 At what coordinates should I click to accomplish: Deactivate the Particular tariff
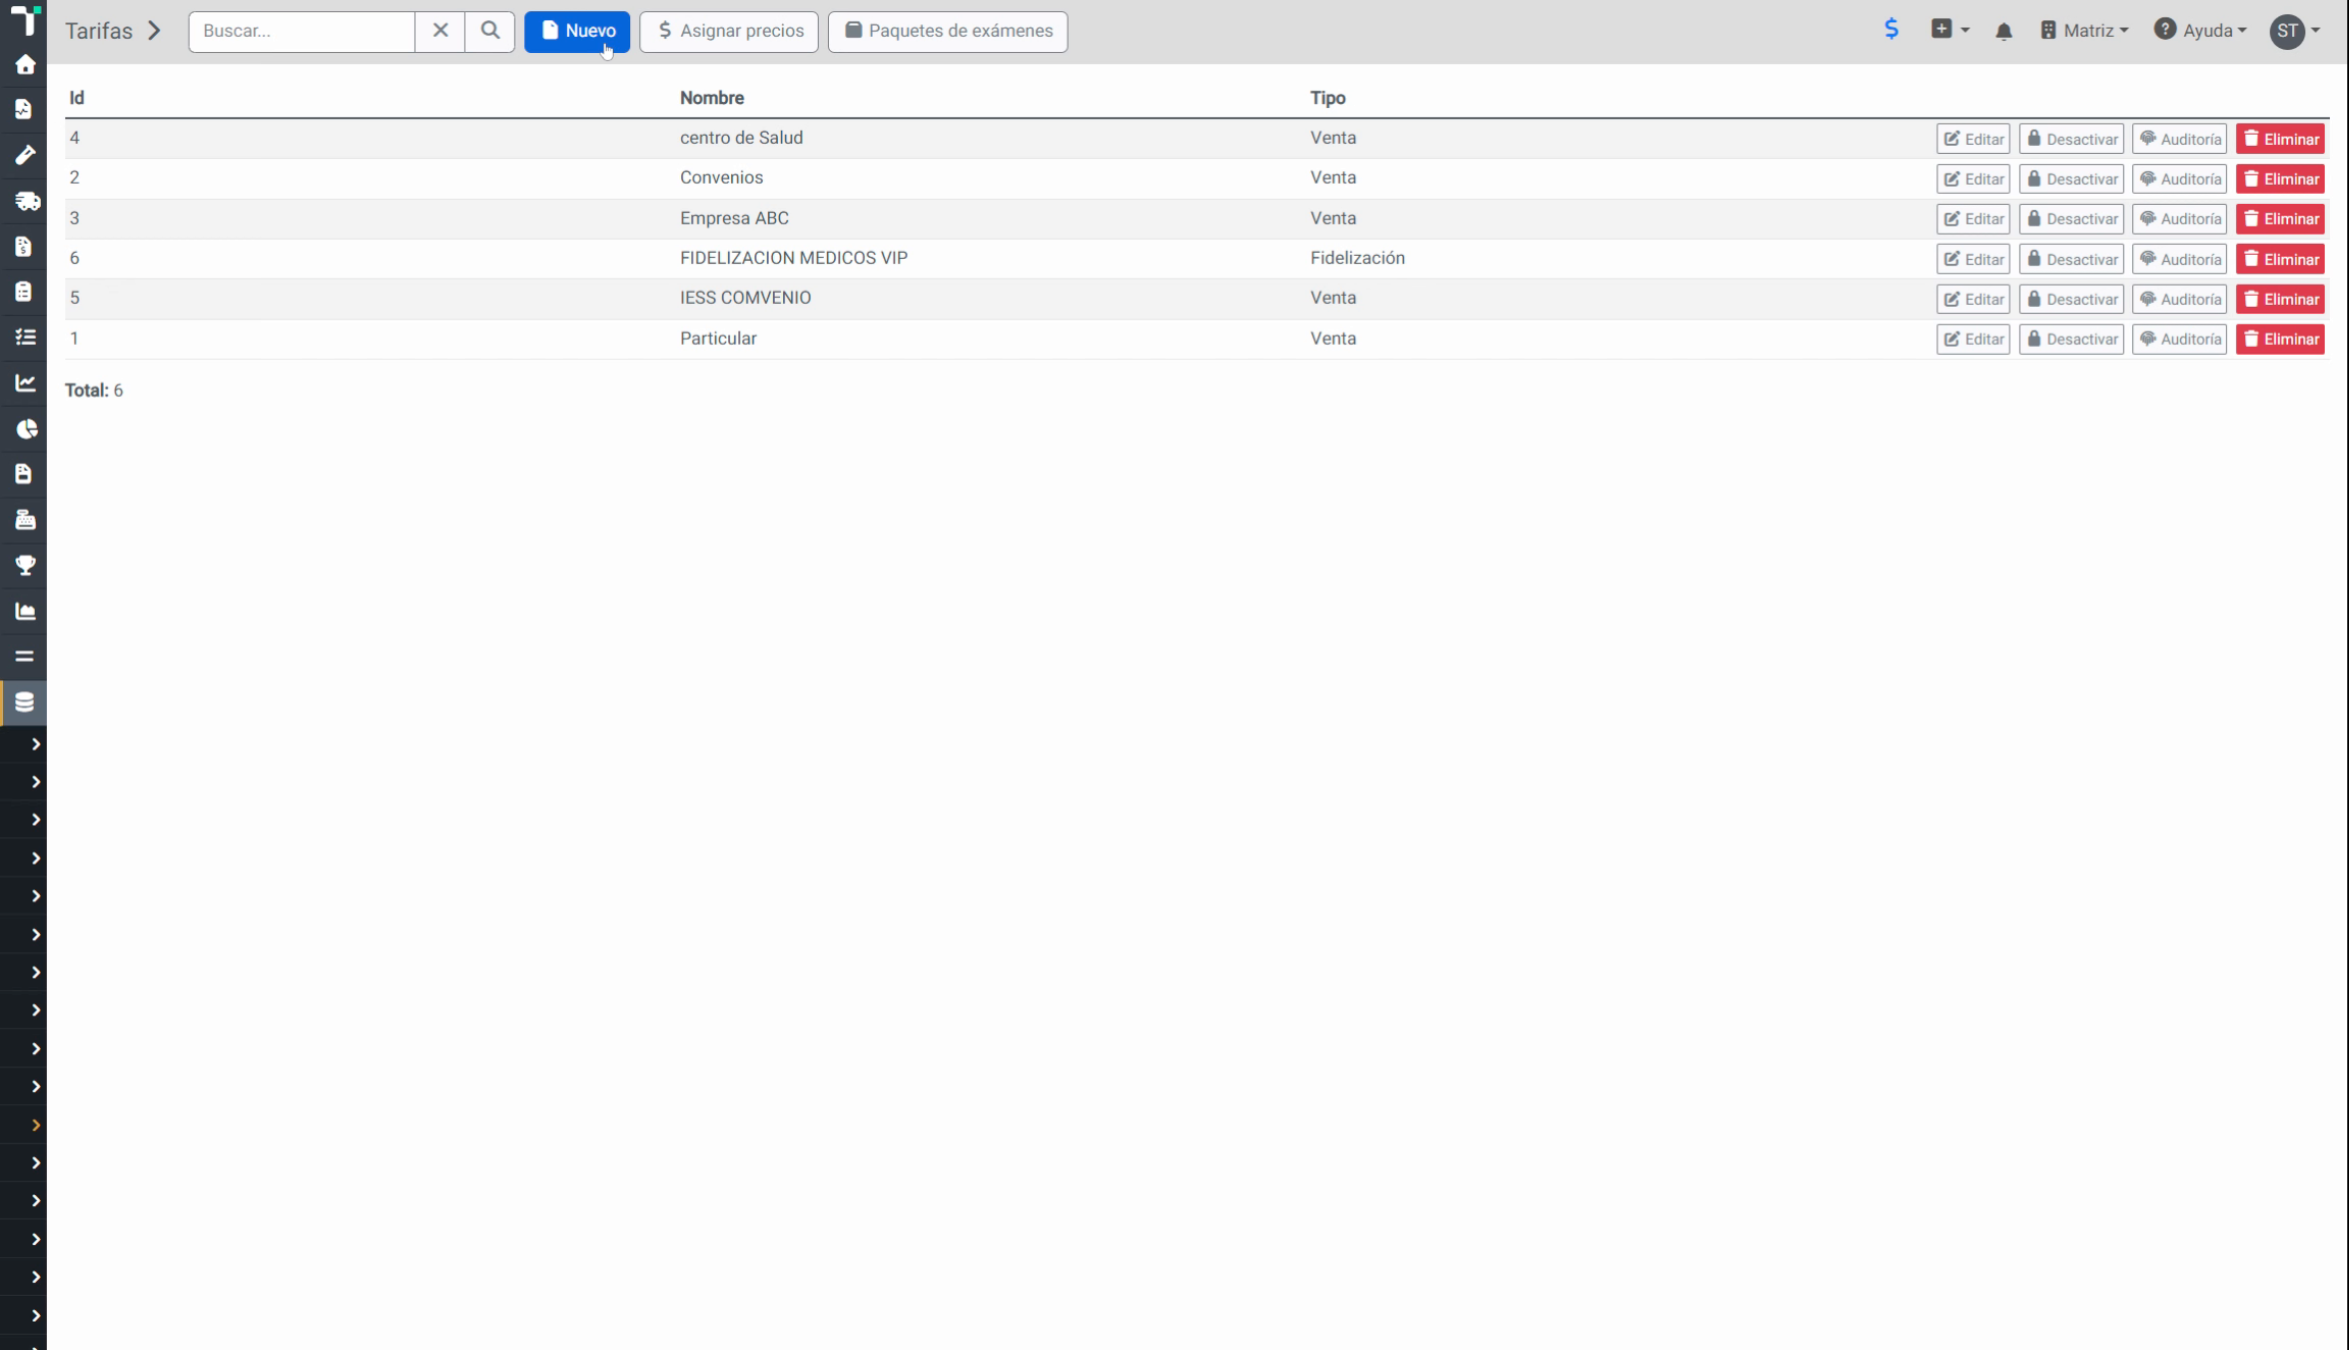(x=2071, y=339)
